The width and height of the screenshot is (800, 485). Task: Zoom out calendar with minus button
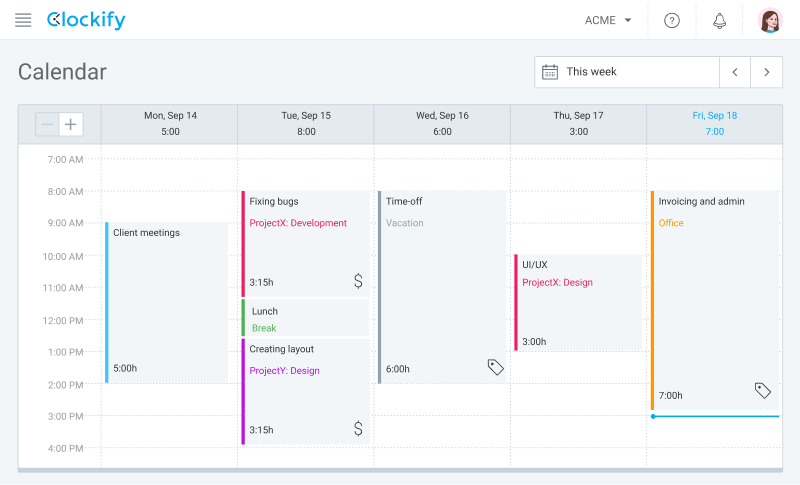pos(47,124)
